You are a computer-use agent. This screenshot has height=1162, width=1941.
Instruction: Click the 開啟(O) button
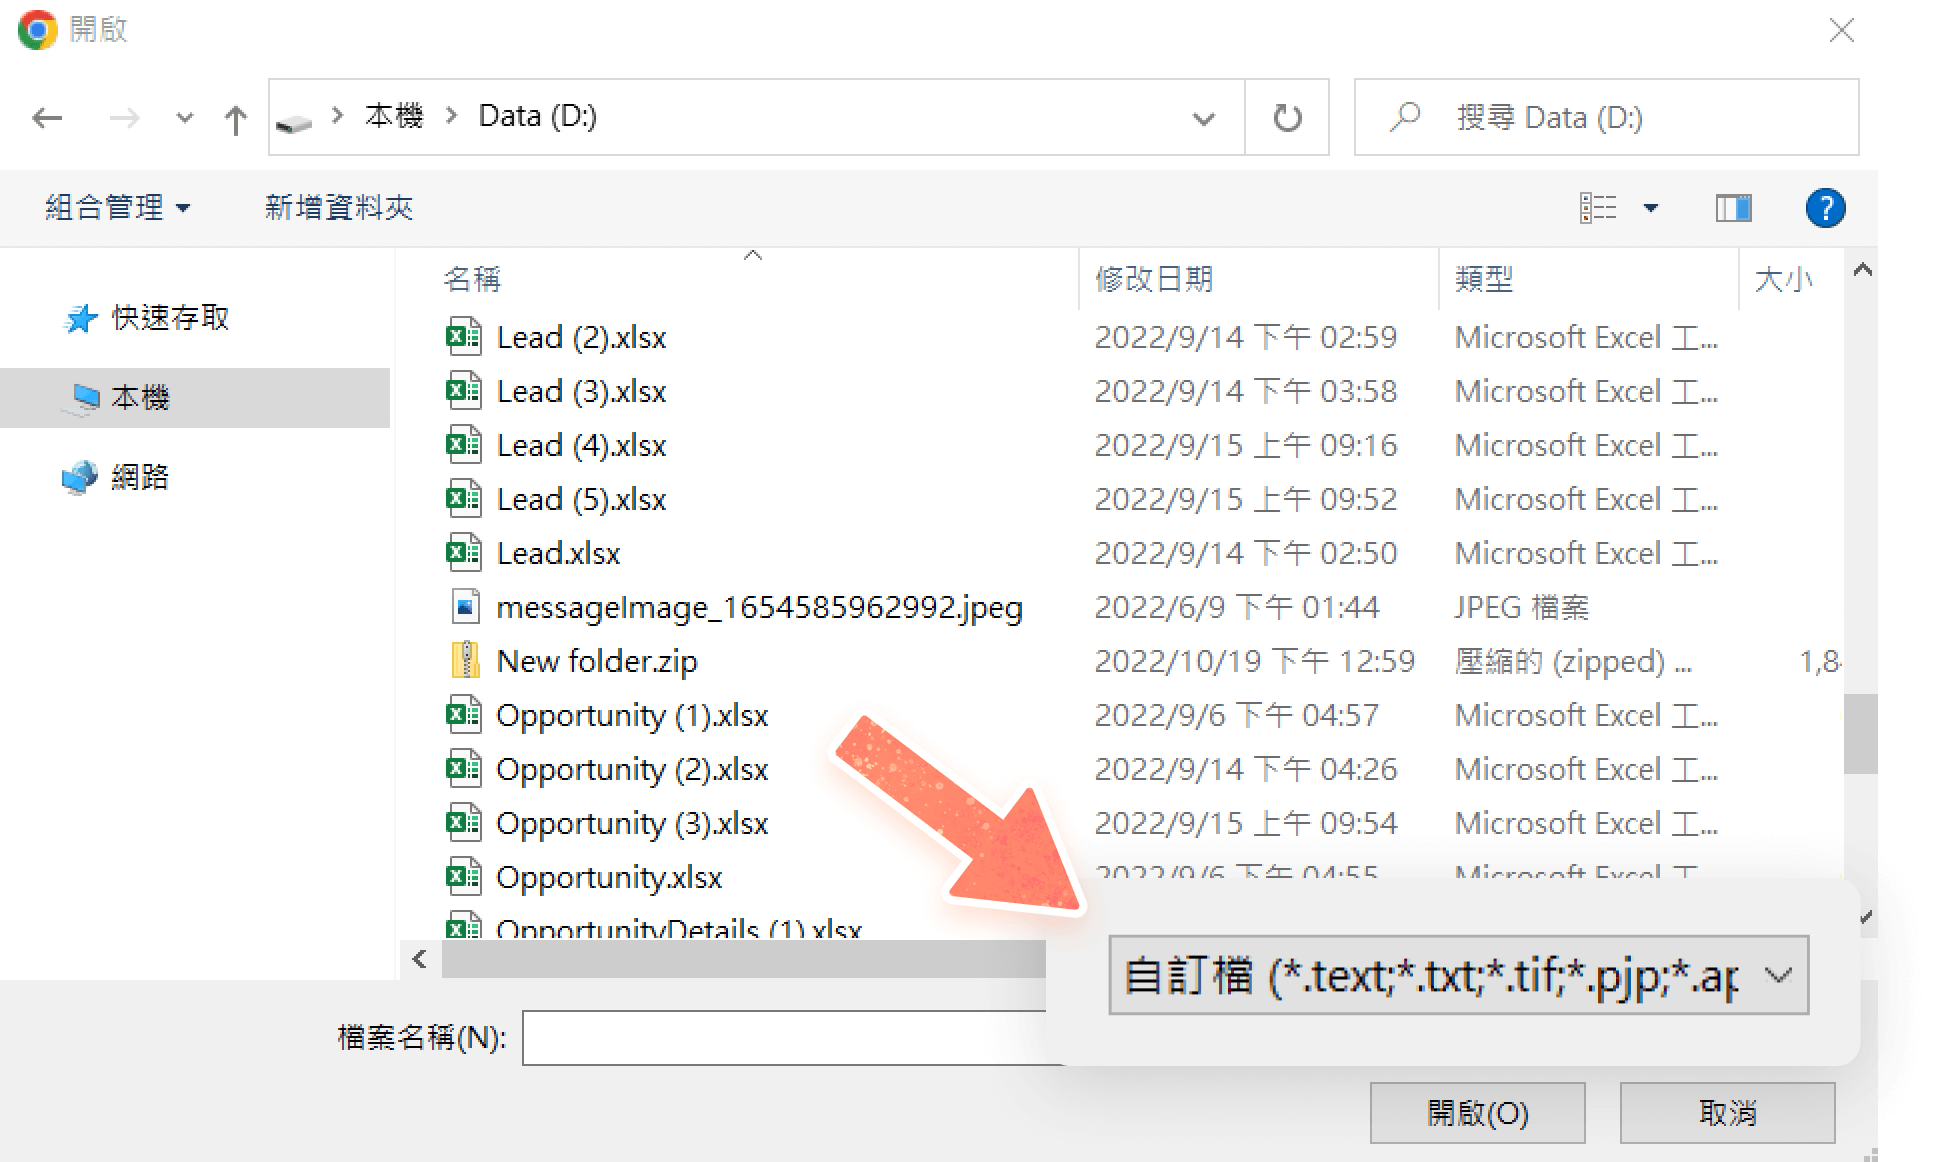[1477, 1112]
